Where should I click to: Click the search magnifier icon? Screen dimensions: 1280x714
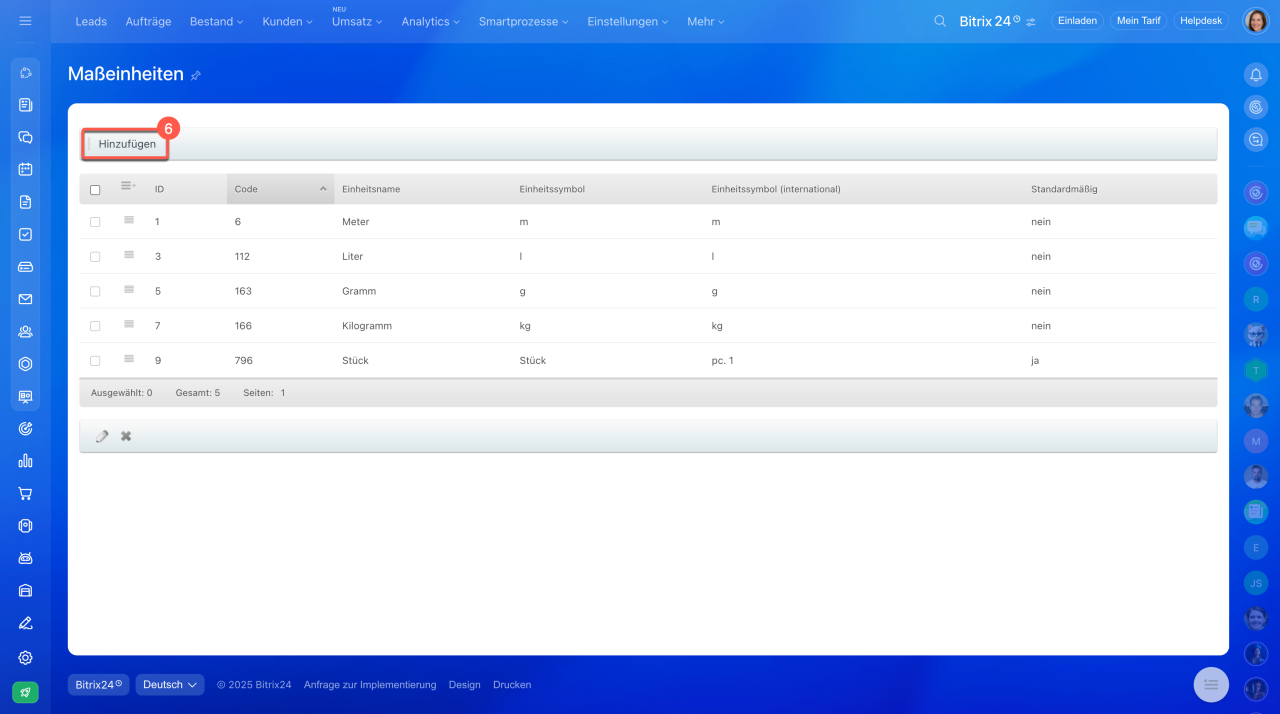940,21
